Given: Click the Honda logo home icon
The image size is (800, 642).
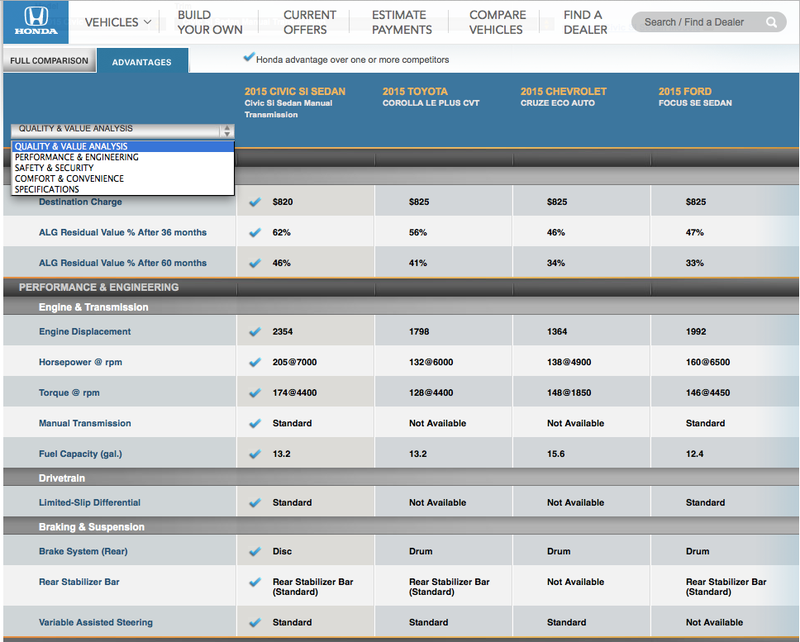Looking at the screenshot, I should 36,21.
